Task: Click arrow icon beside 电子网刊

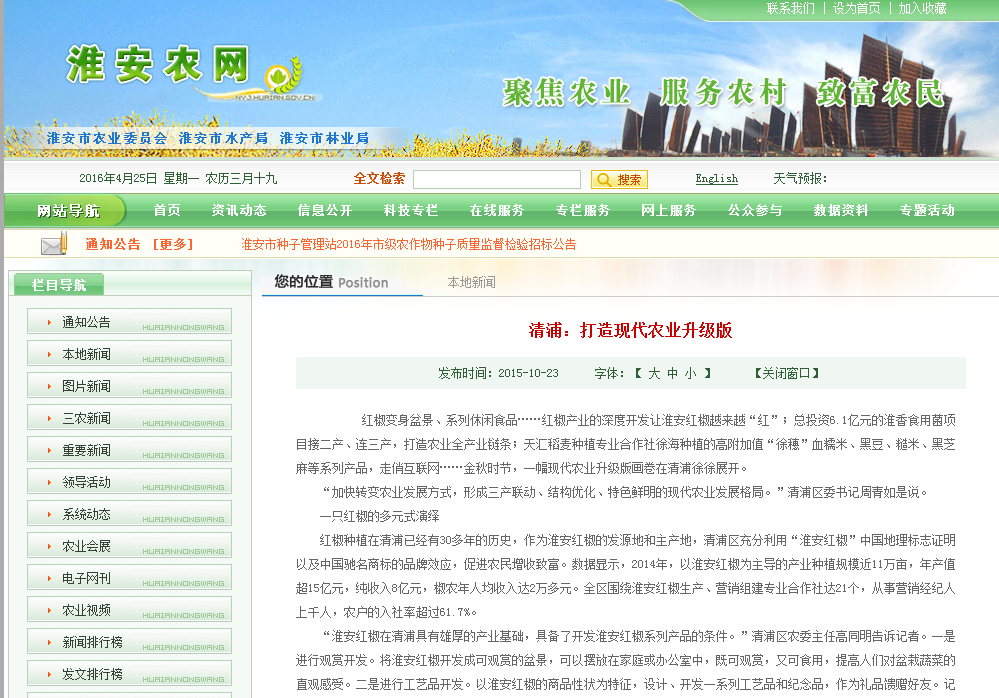Action: (x=48, y=578)
